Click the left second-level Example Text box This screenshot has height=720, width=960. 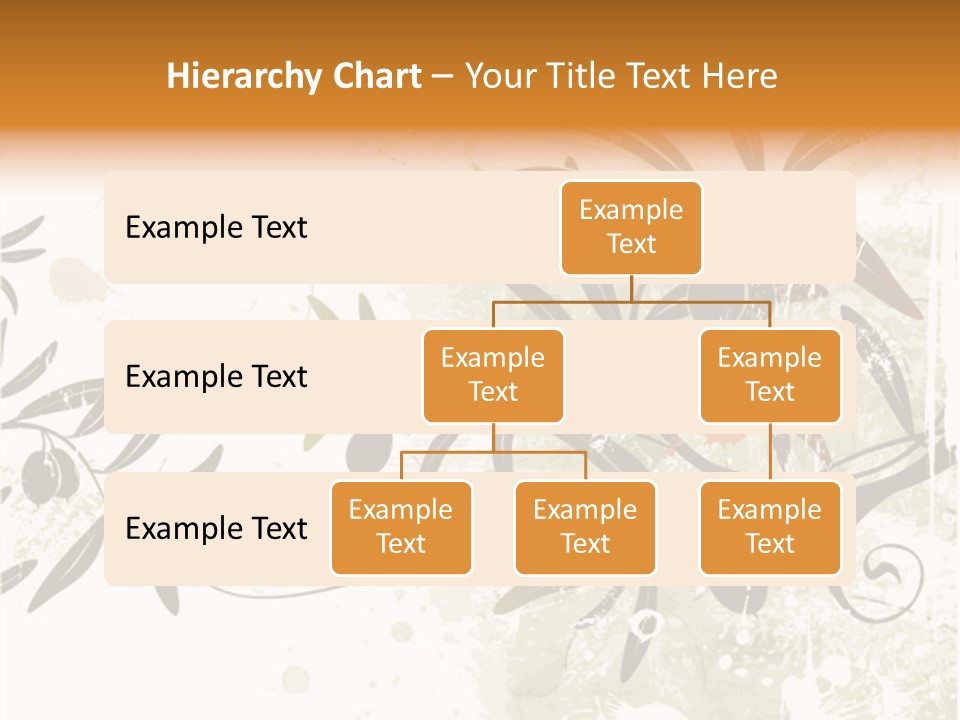click(x=493, y=375)
